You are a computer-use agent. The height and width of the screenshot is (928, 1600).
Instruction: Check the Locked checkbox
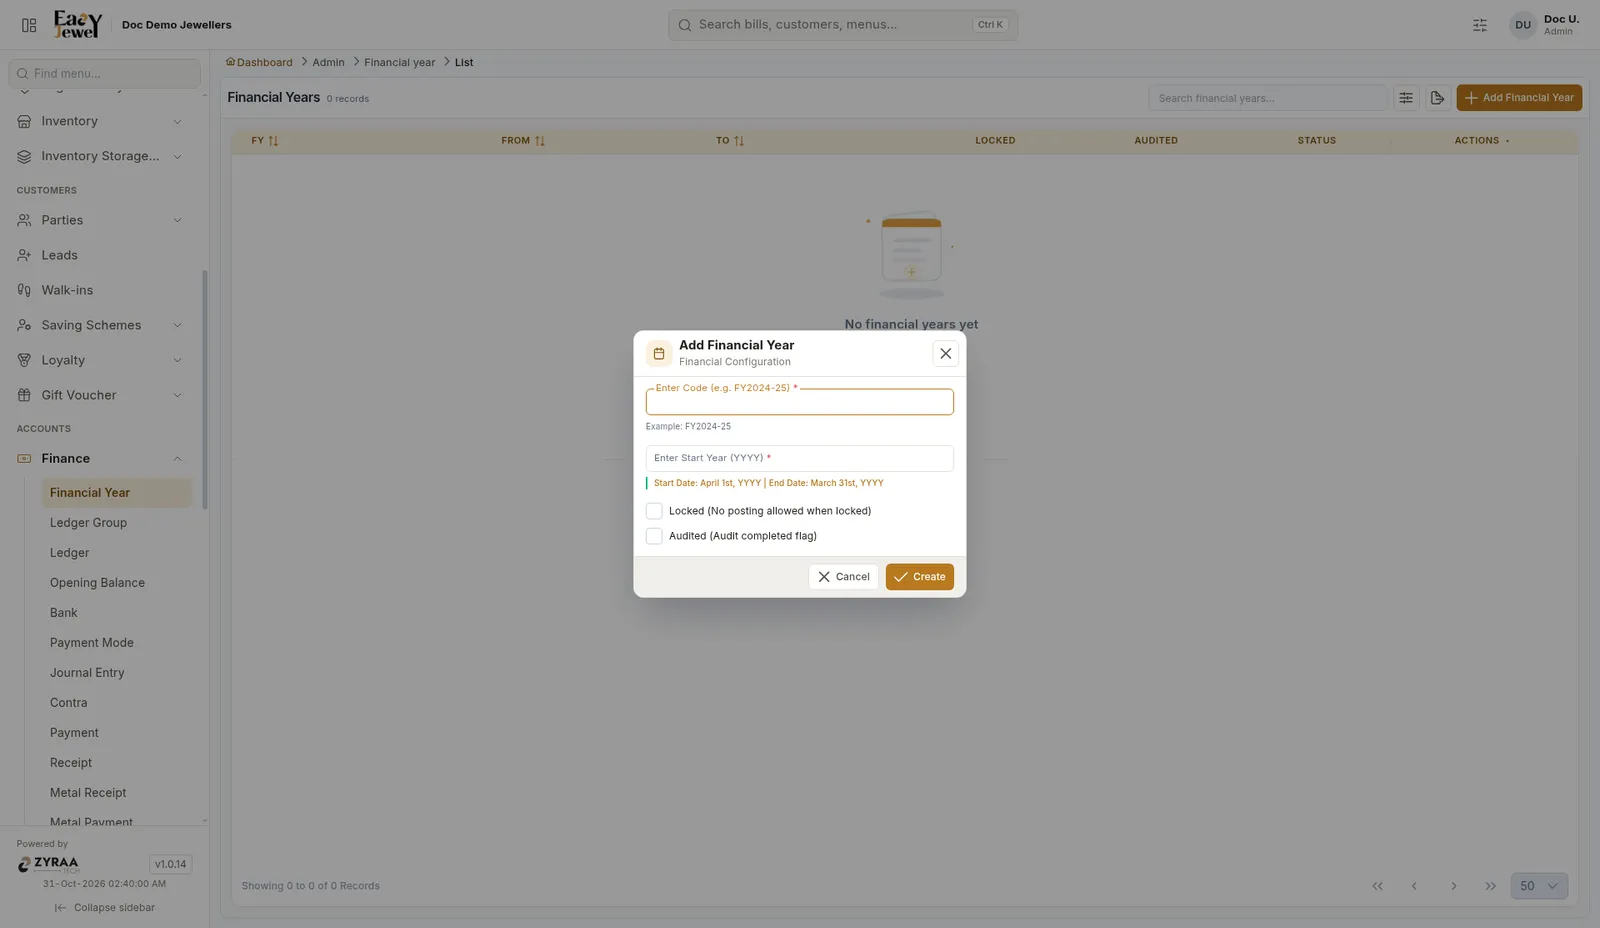[x=654, y=511]
